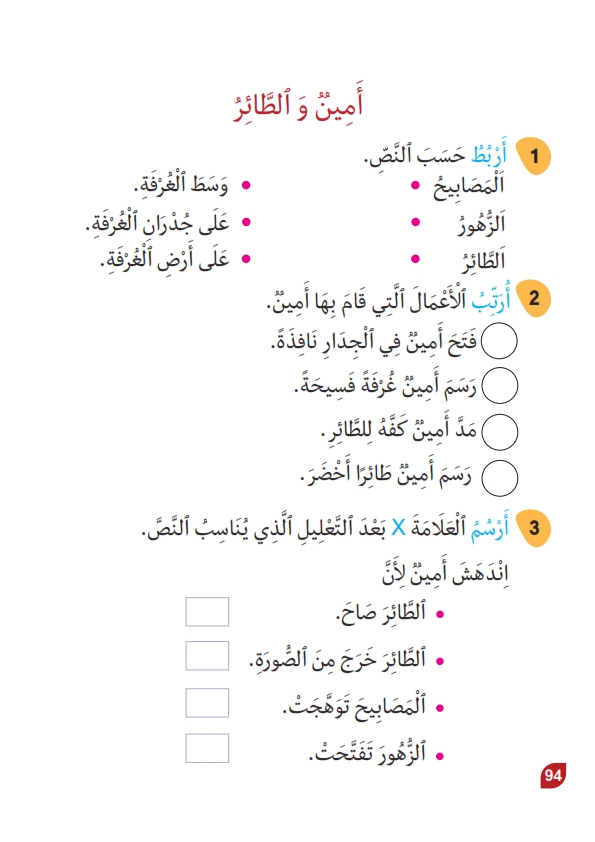This screenshot has width=595, height=842.
Task: Select the pink dot beside وَسَطَ الْغُرْفَةِ
Action: pos(246,186)
